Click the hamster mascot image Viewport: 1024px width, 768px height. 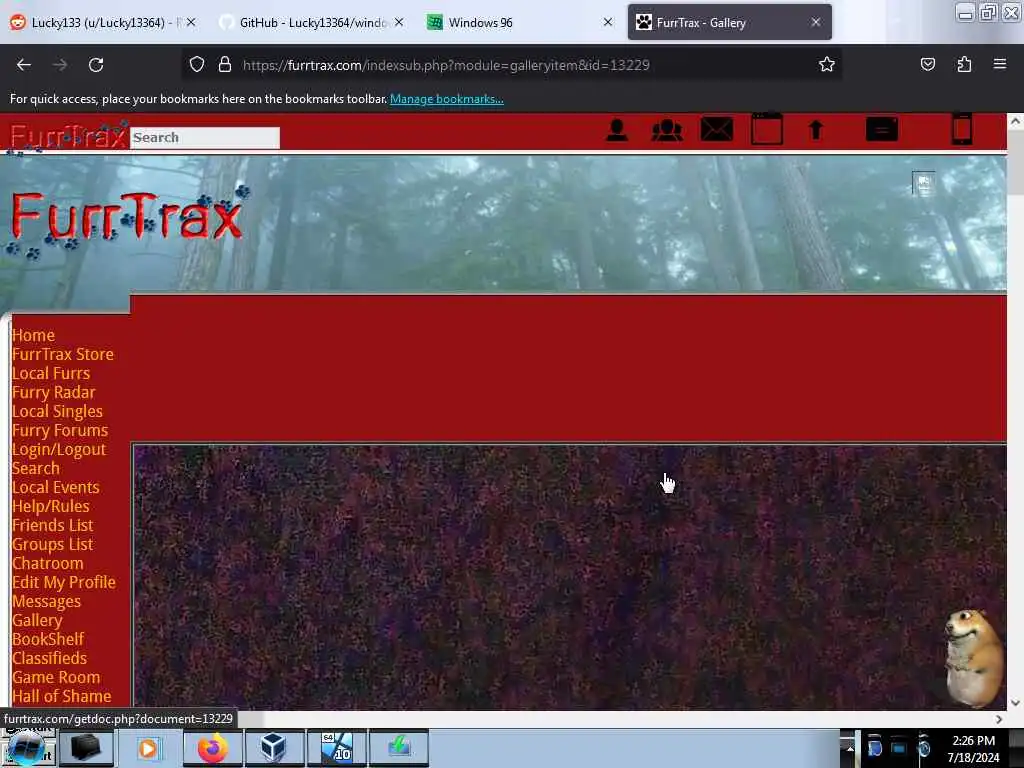click(972, 658)
